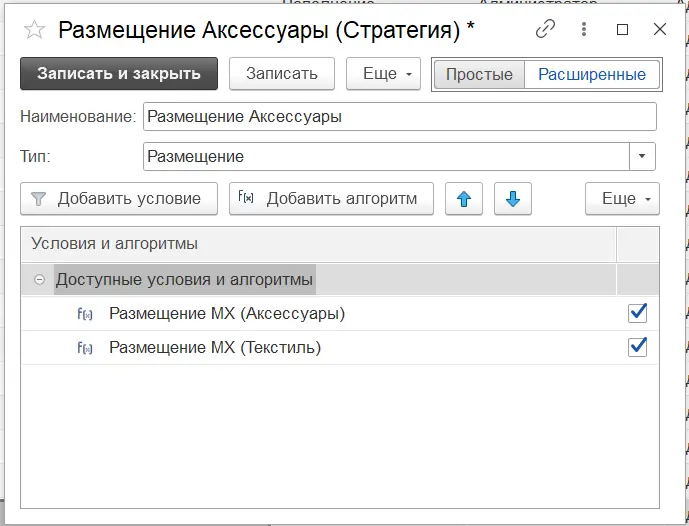Click funnel icon on Добавить условие
This screenshot has height=526, width=689.
39,199
